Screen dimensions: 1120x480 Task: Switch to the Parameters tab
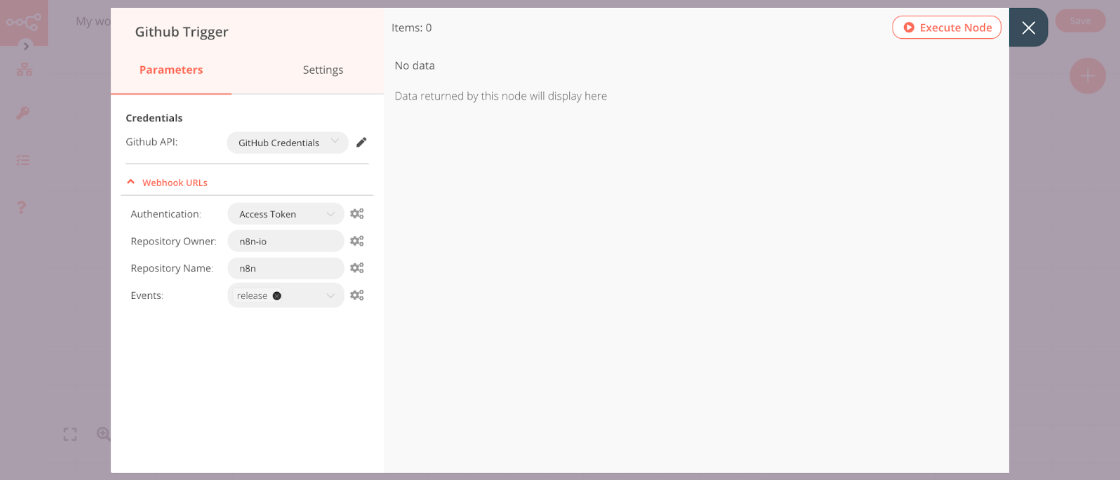(171, 70)
